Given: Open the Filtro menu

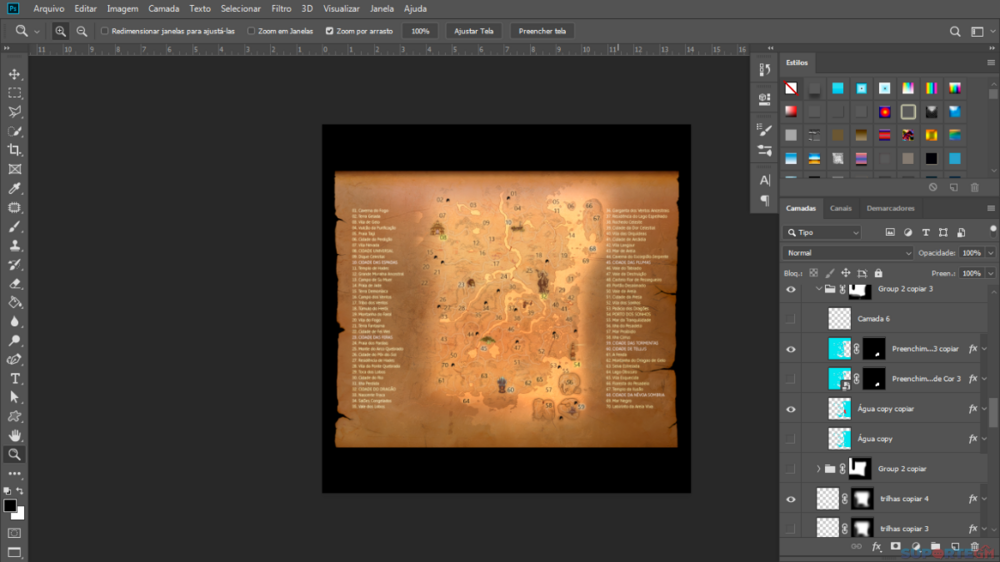Looking at the screenshot, I should 281,8.
